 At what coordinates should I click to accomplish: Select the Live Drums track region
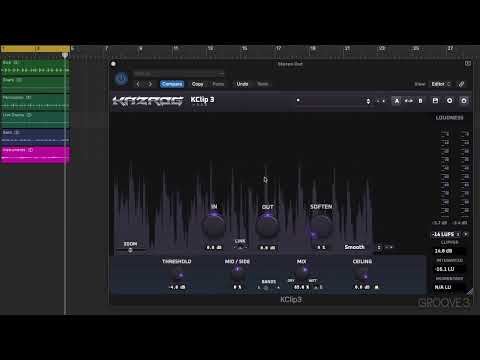click(x=35, y=119)
